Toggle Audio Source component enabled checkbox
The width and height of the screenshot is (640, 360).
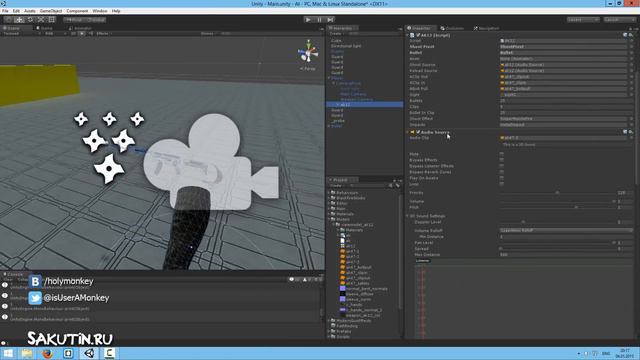tap(418, 132)
